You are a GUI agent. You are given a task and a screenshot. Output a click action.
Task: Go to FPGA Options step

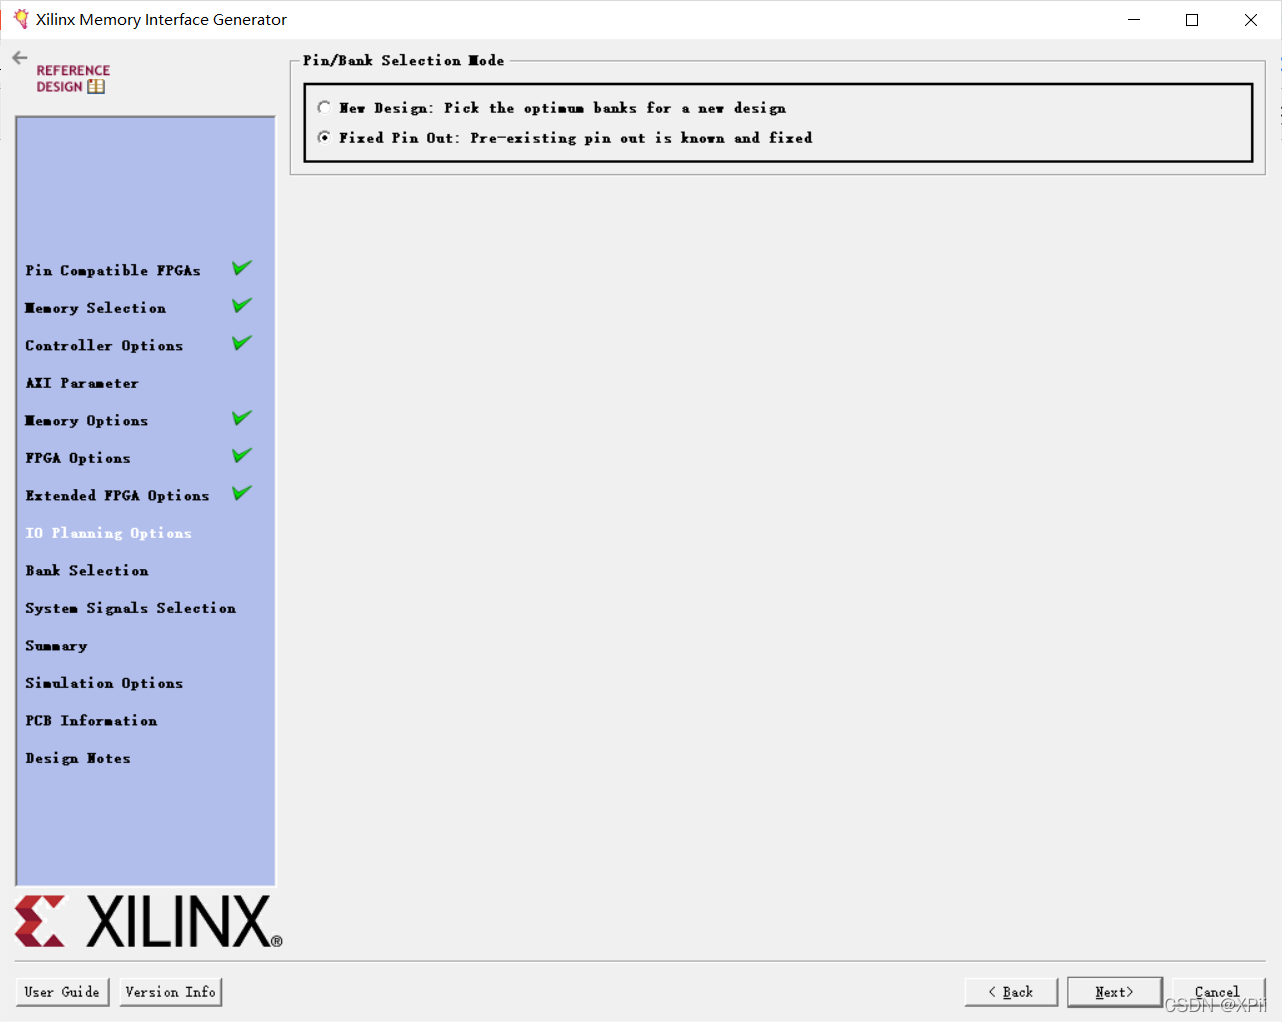click(x=78, y=458)
